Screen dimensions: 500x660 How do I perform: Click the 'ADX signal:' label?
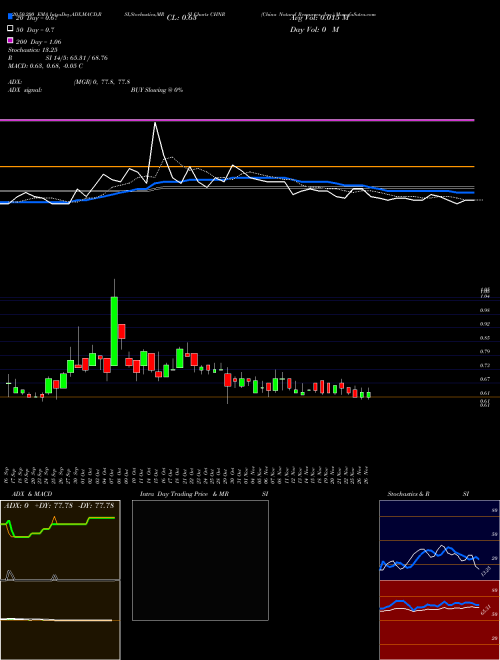(25, 90)
